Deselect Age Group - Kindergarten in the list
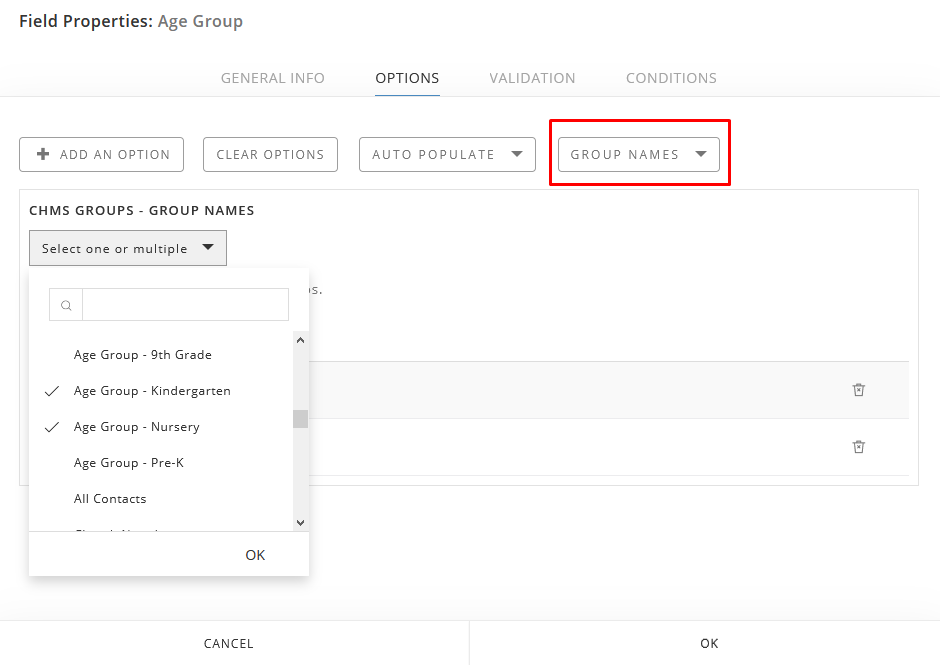 (x=151, y=390)
